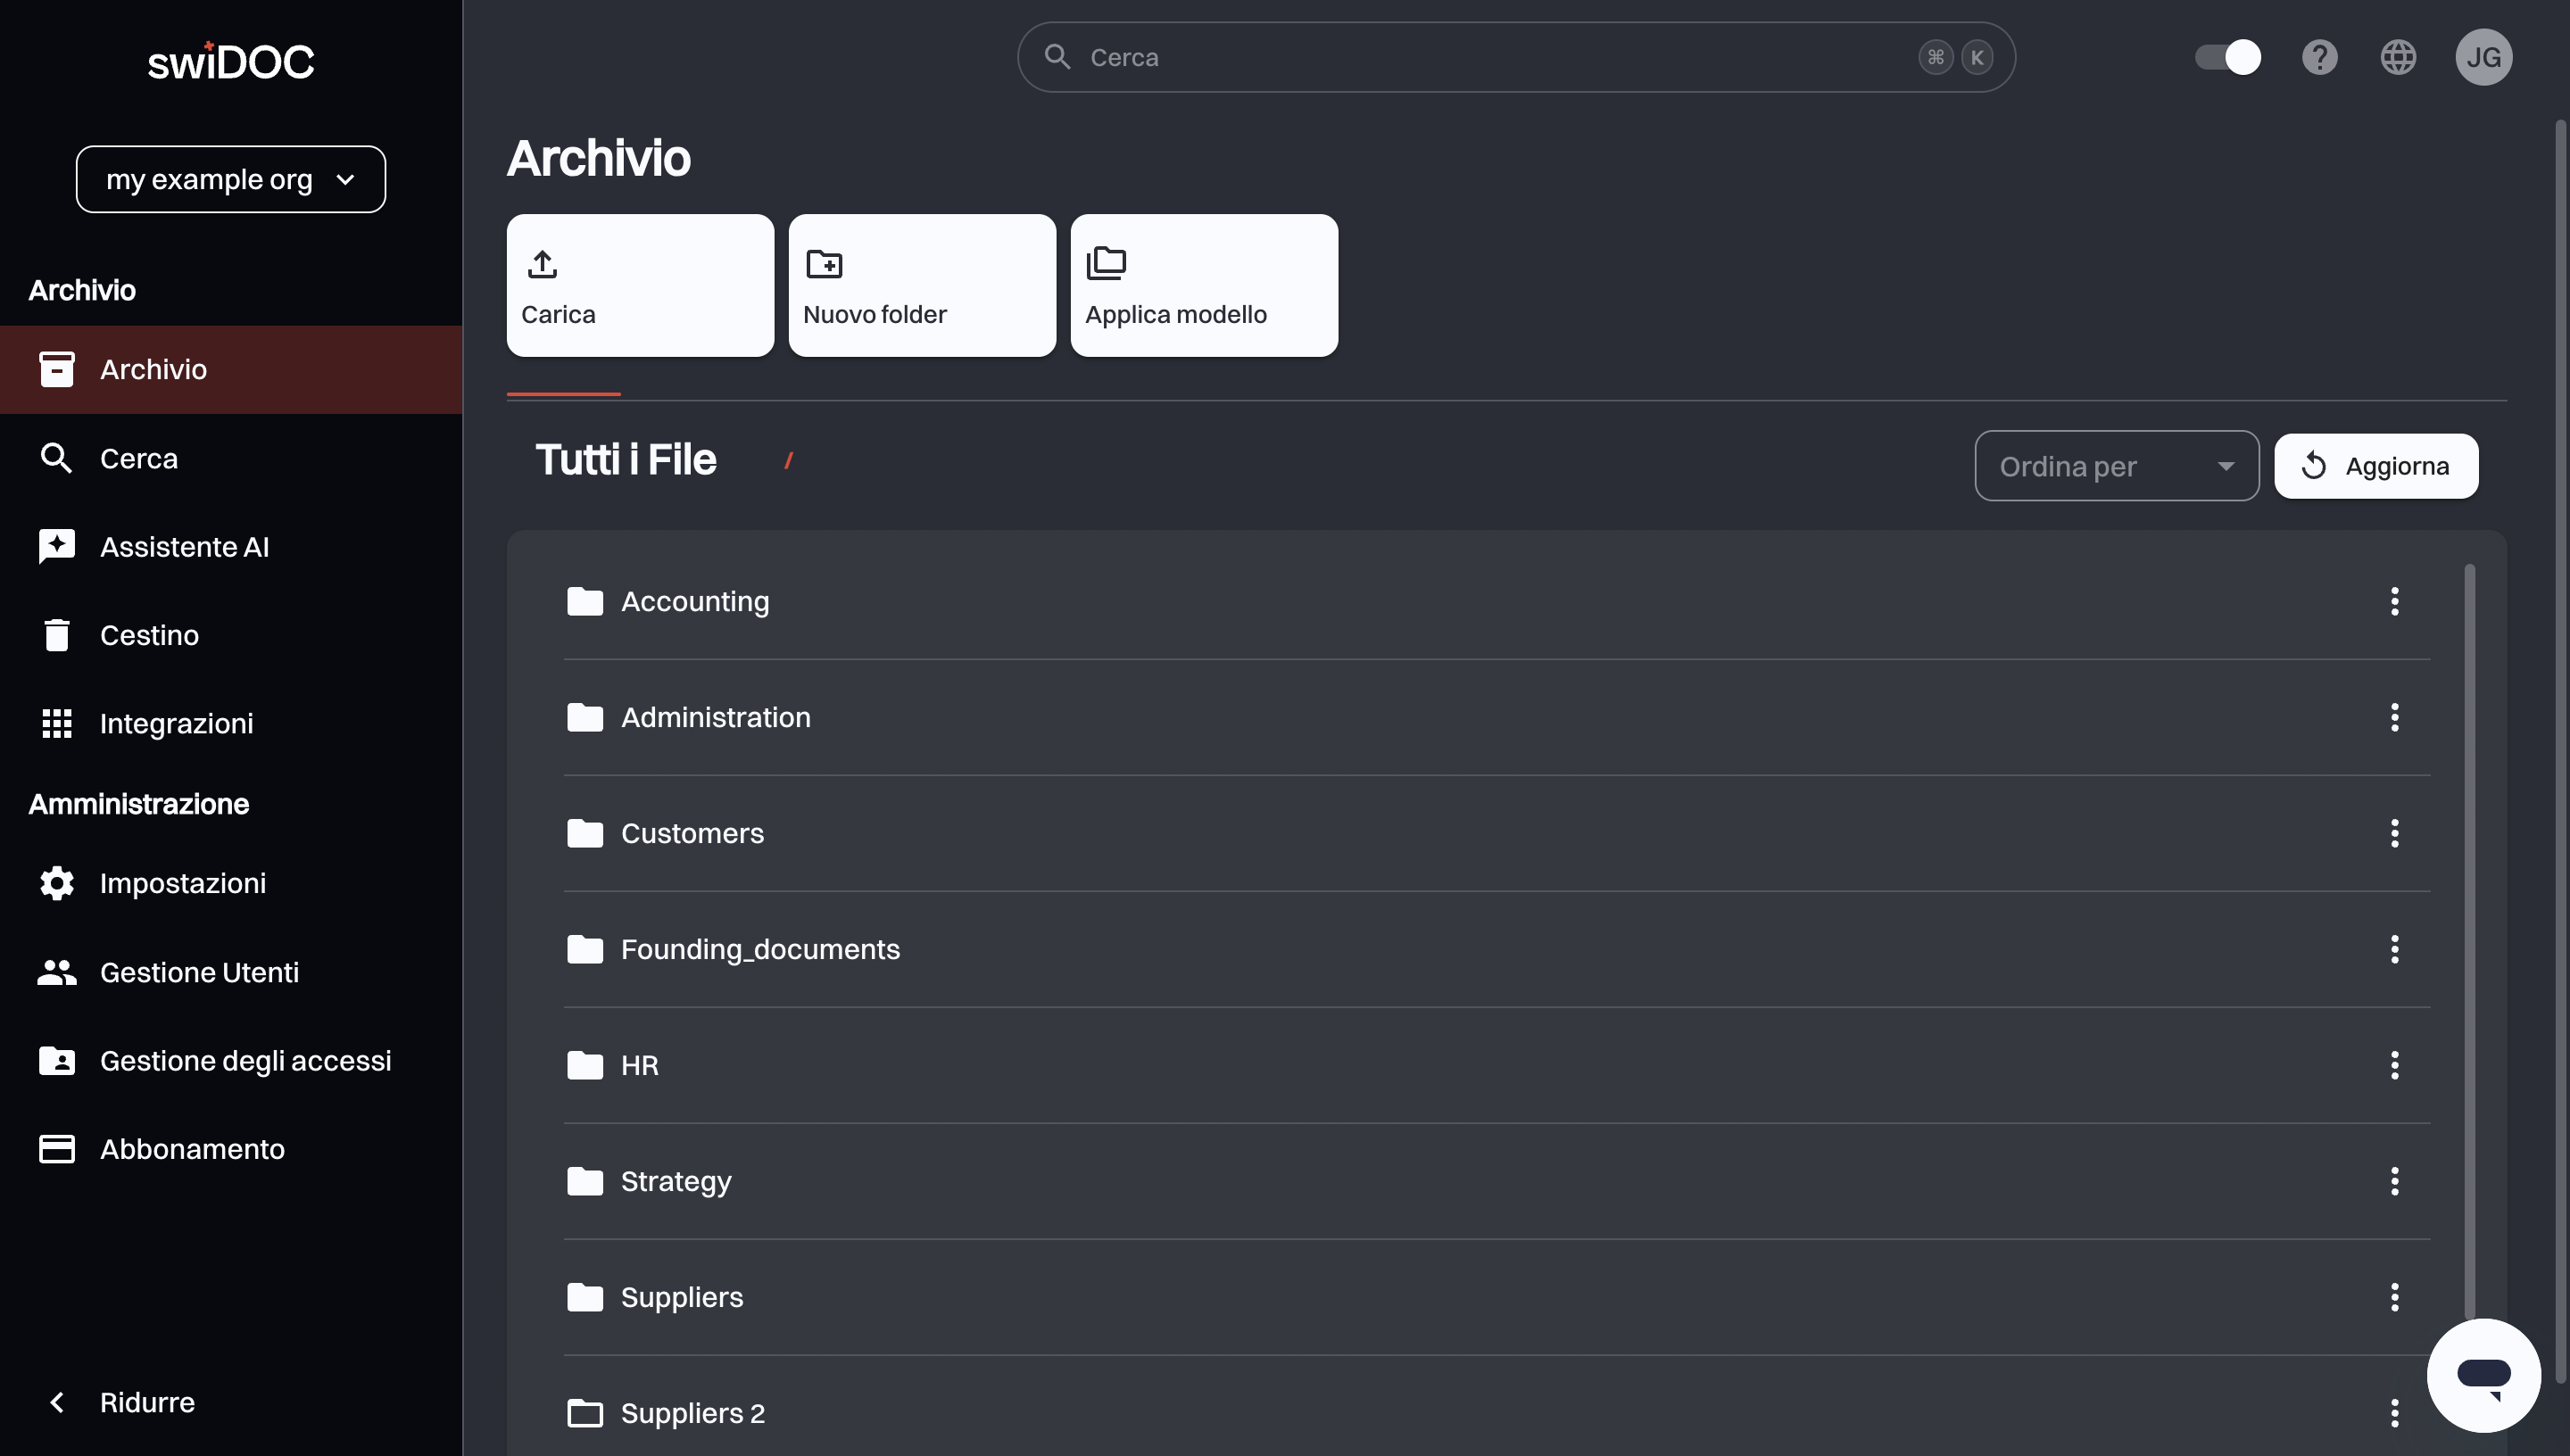Click the Carica upload button
Screen dimensions: 2570x1456
pos(640,285)
